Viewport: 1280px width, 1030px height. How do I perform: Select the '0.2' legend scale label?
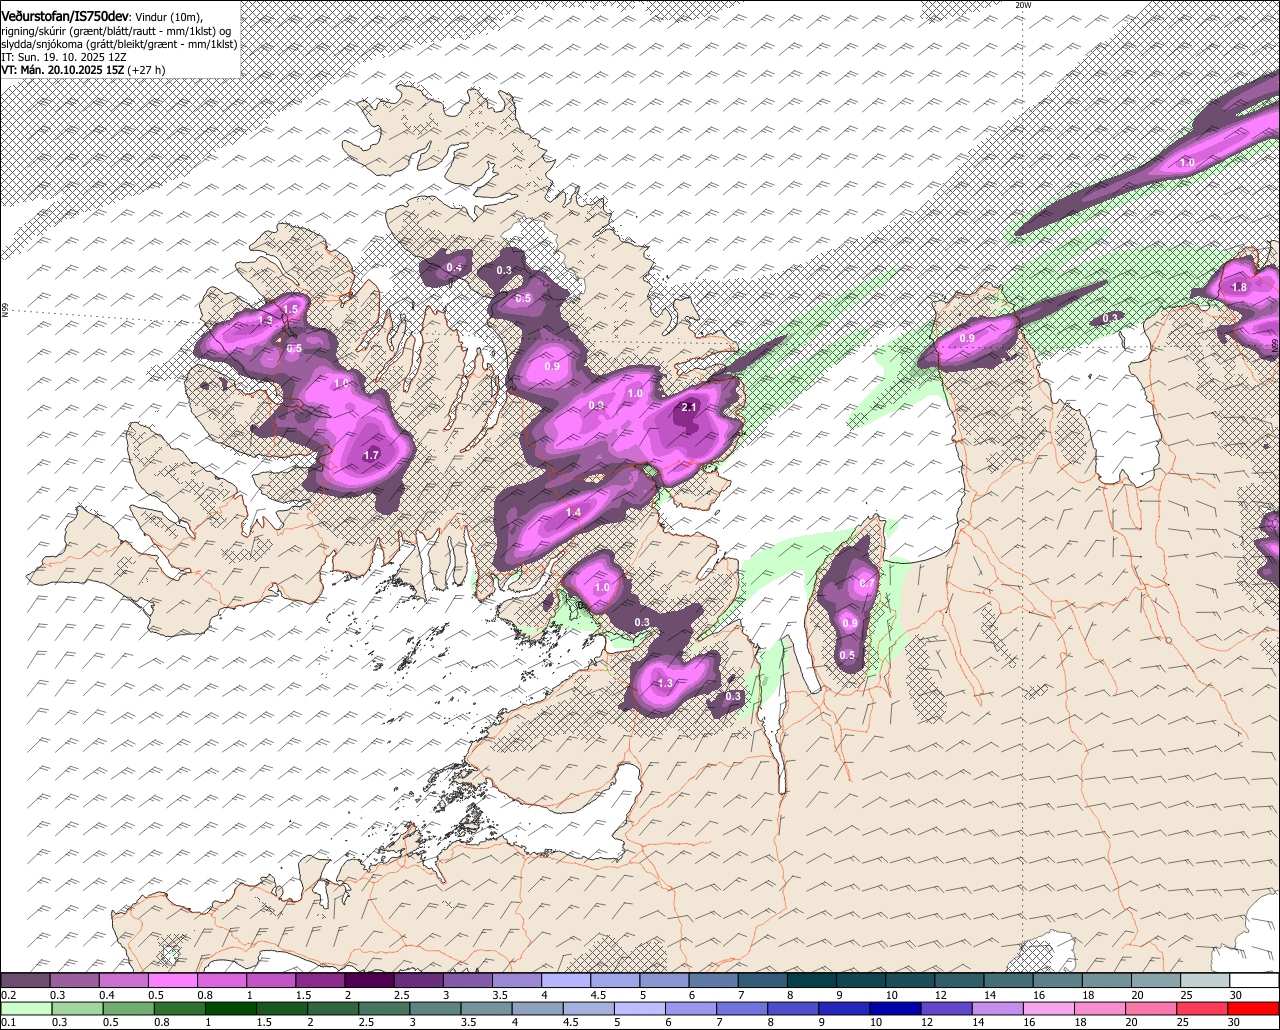(8, 995)
